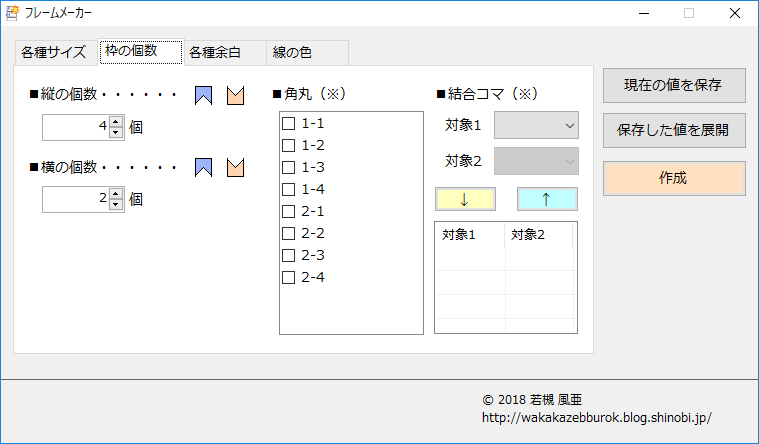
Task: Click the フレームメーカー app icon in title bar
Action: pos(12,13)
